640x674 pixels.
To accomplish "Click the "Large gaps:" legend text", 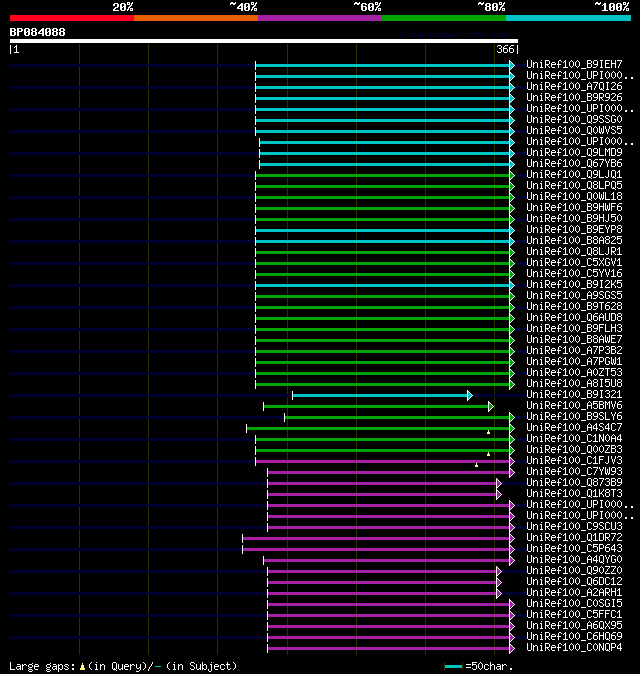I will tap(42, 667).
